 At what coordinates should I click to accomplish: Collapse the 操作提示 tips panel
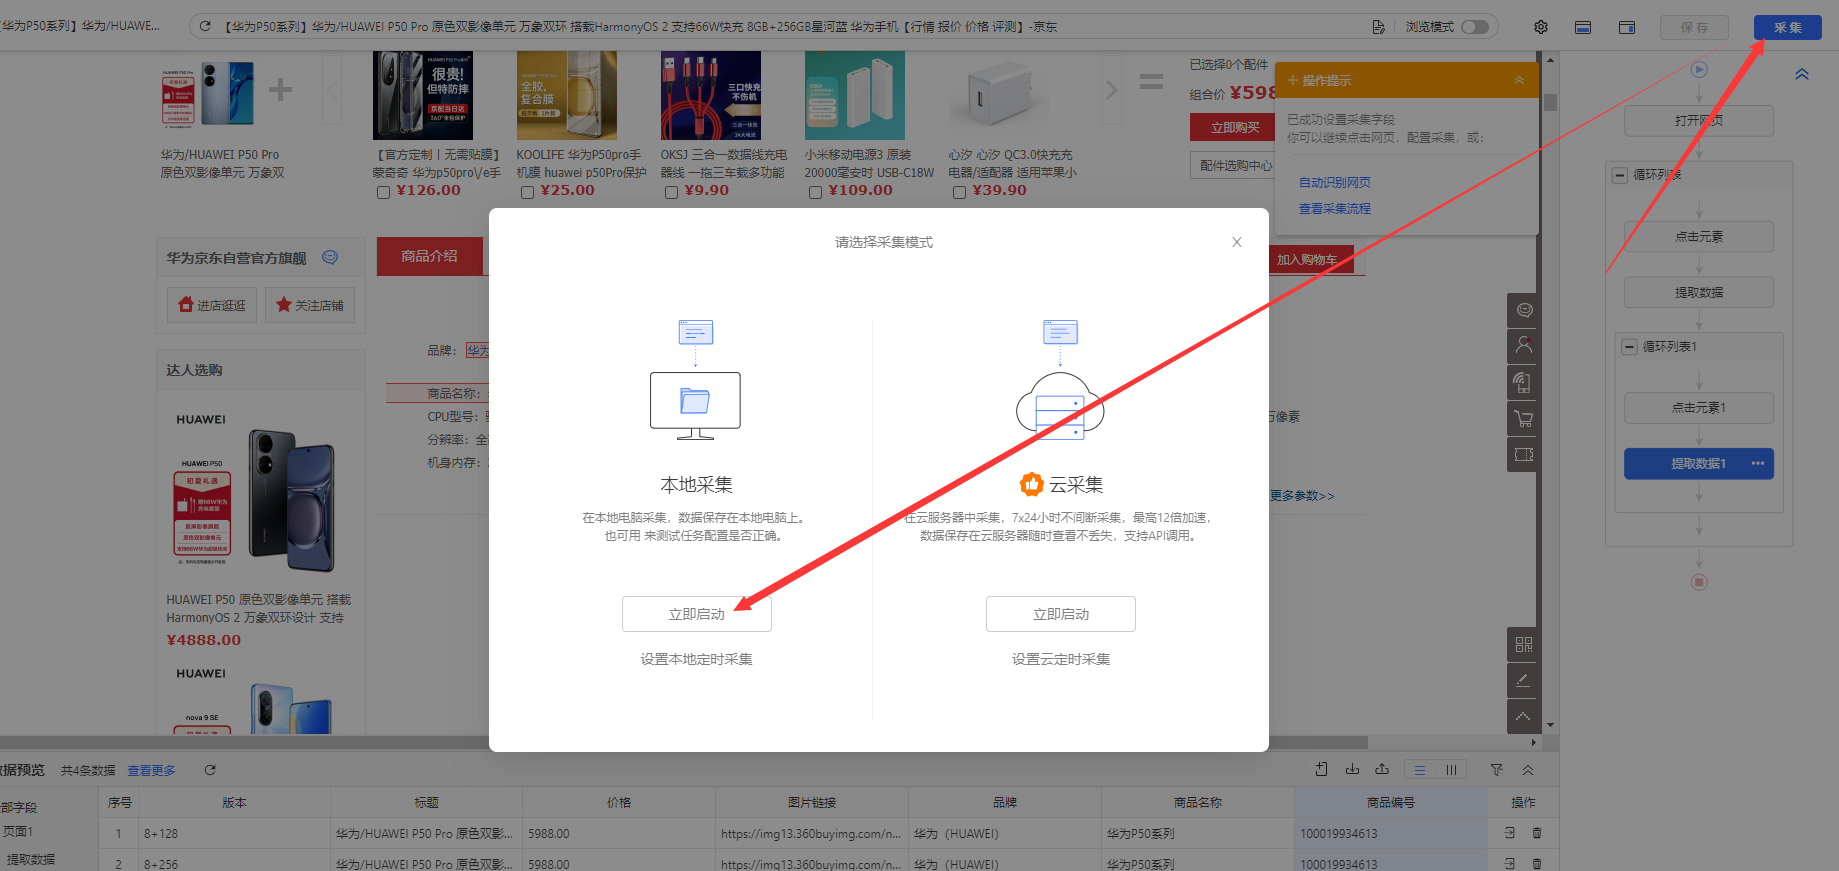click(x=1519, y=80)
